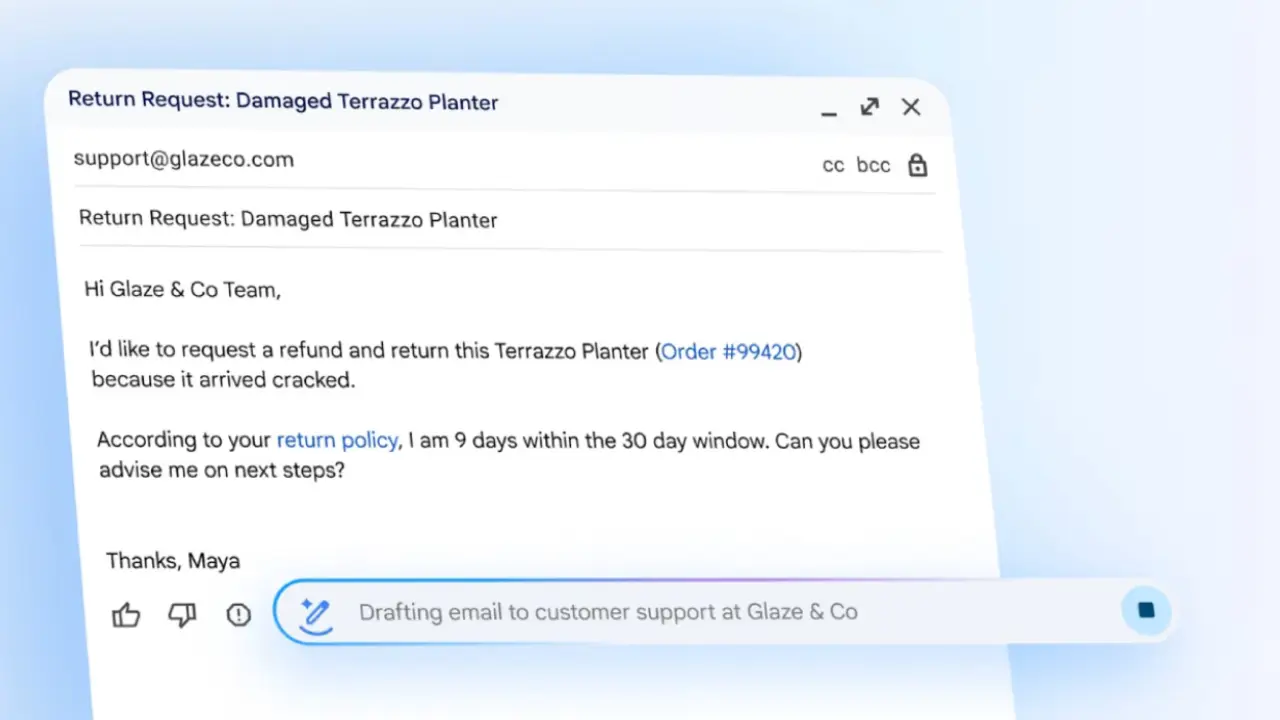Close the Return Request compose window
Image resolution: width=1280 pixels, height=720 pixels.
[x=910, y=107]
